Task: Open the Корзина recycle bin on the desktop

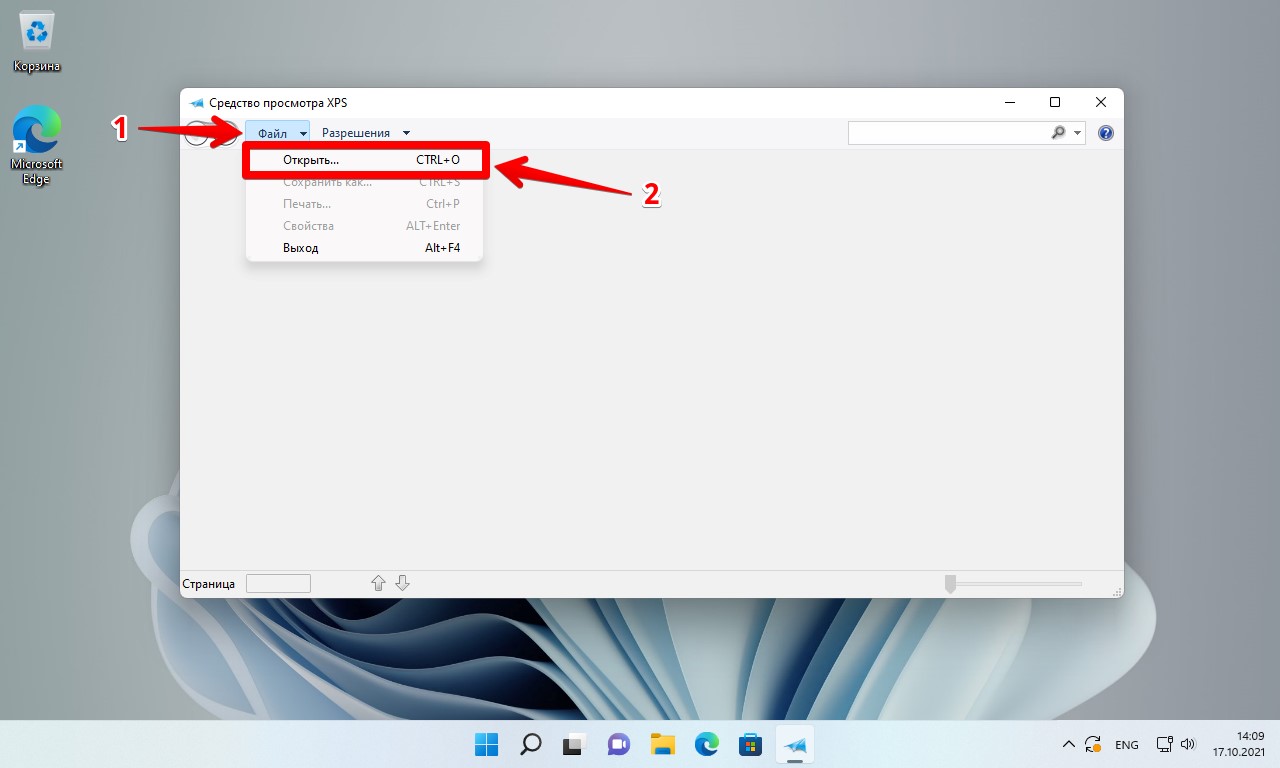Action: (37, 43)
